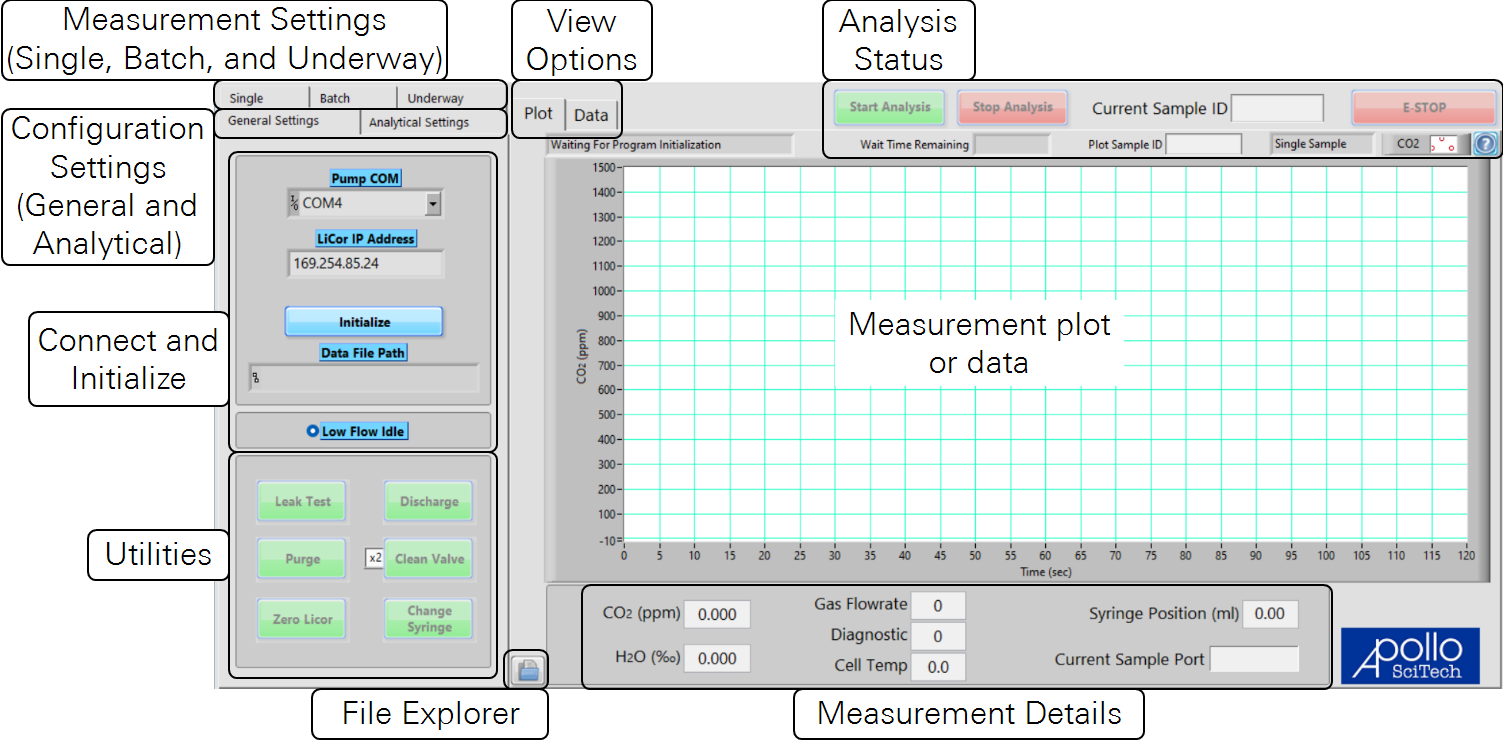Click the Data File Path browse glyph

pyautogui.click(x=255, y=378)
